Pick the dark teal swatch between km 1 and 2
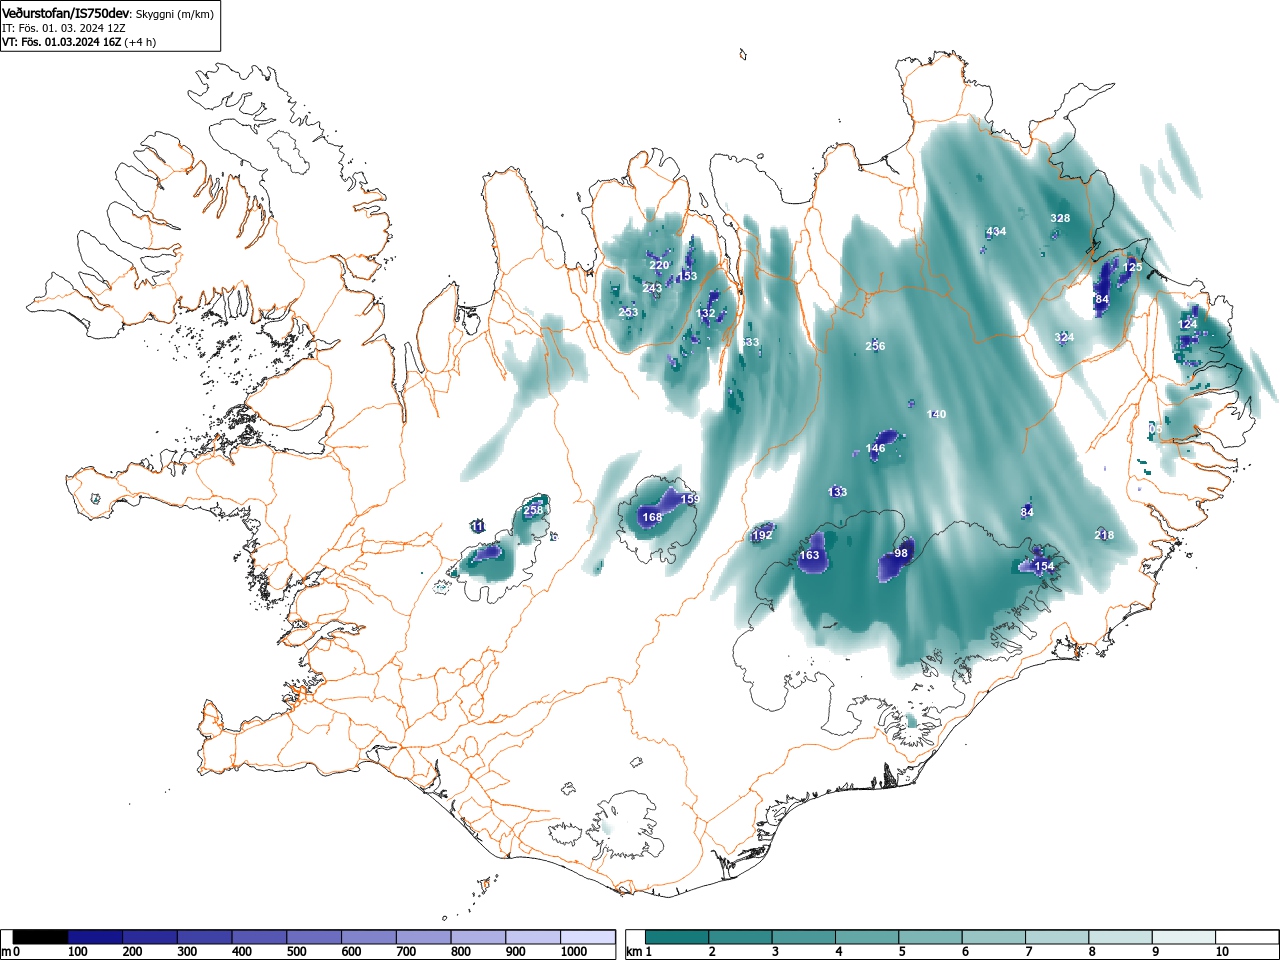1280x960 pixels. click(x=678, y=937)
